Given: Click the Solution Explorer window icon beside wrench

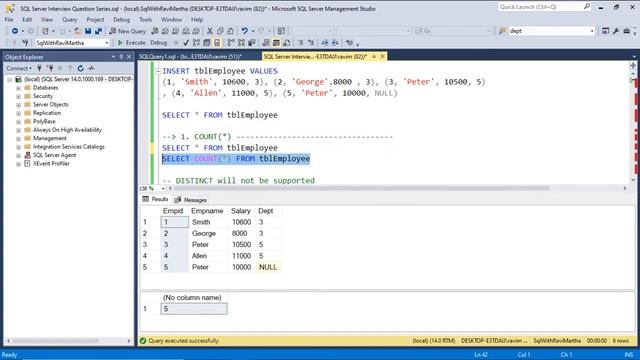Looking at the screenshot, I should point(605,31).
